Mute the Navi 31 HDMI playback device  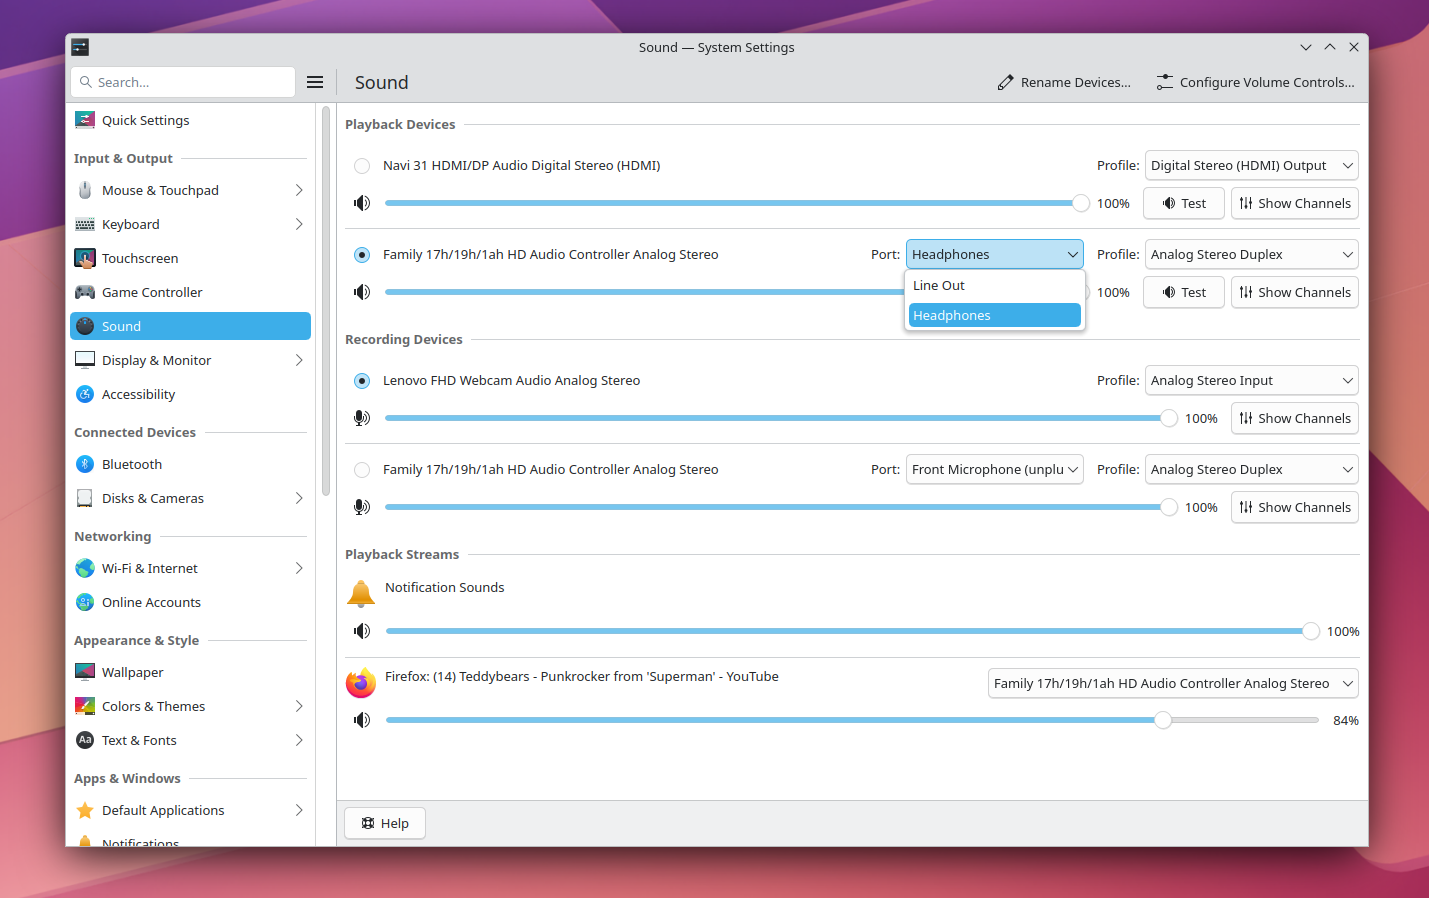(x=362, y=203)
